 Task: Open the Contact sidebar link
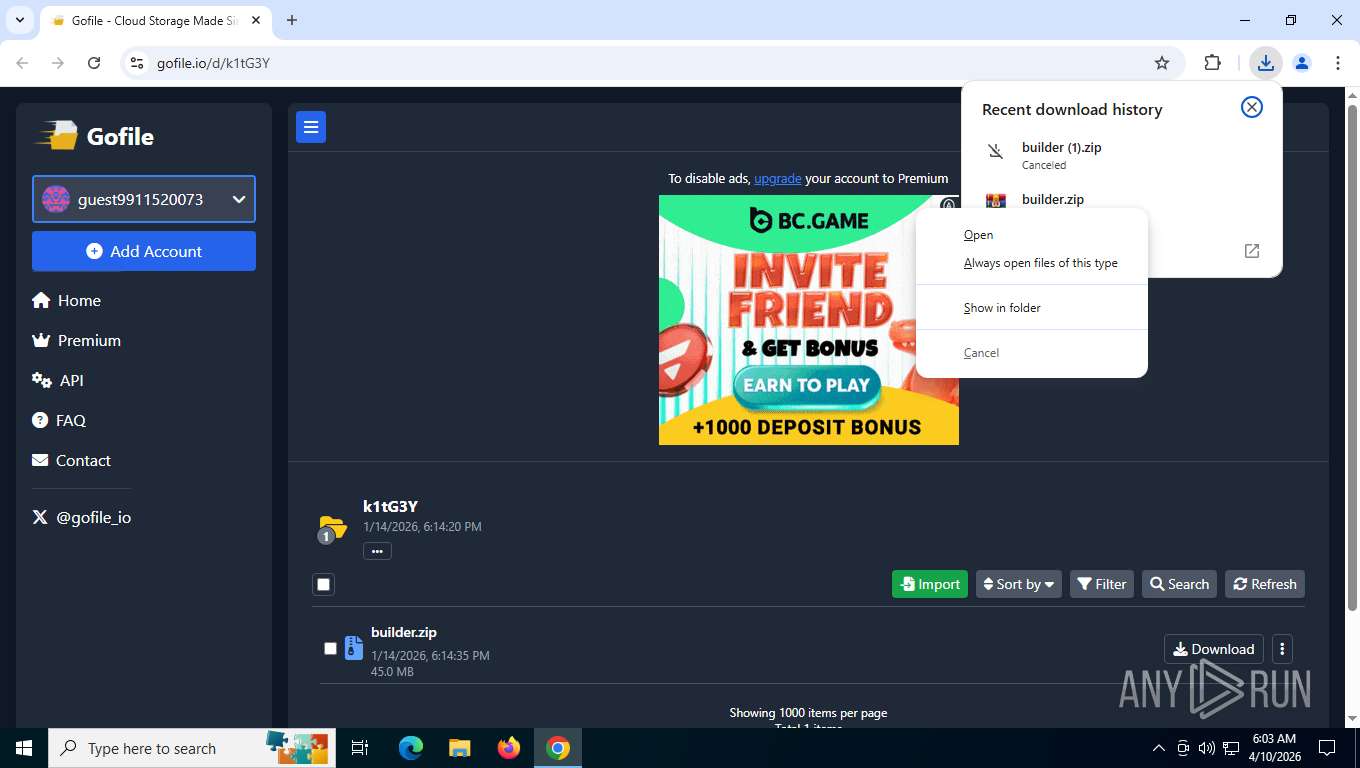point(71,460)
